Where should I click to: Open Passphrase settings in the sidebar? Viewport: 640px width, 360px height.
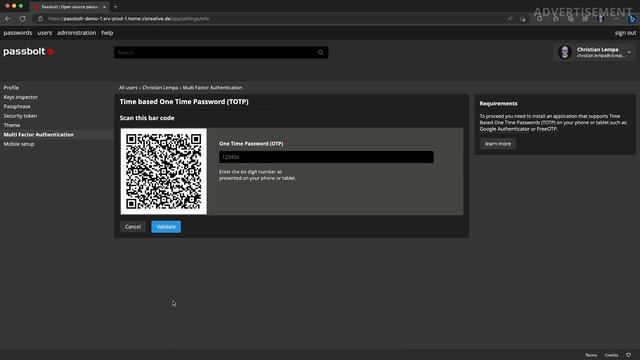click(17, 107)
